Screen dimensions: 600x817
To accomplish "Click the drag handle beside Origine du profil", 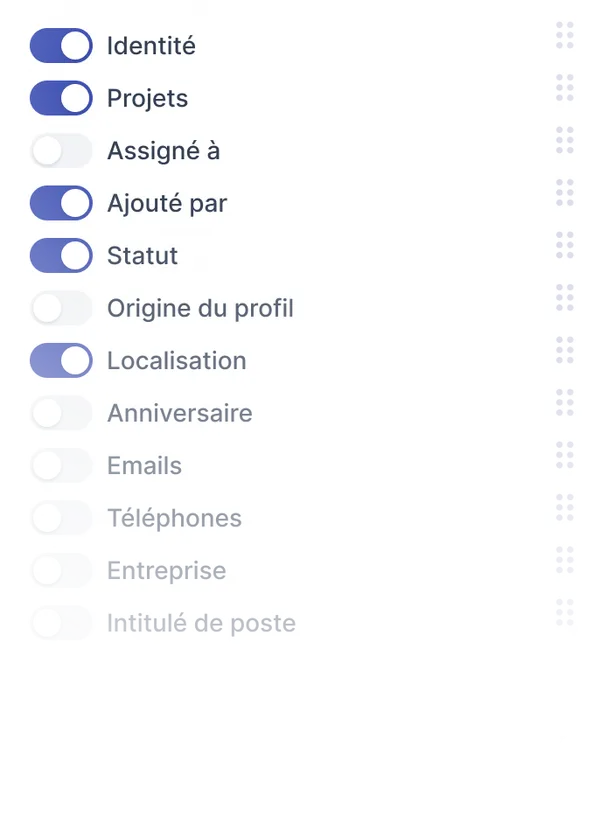I will pyautogui.click(x=564, y=298).
